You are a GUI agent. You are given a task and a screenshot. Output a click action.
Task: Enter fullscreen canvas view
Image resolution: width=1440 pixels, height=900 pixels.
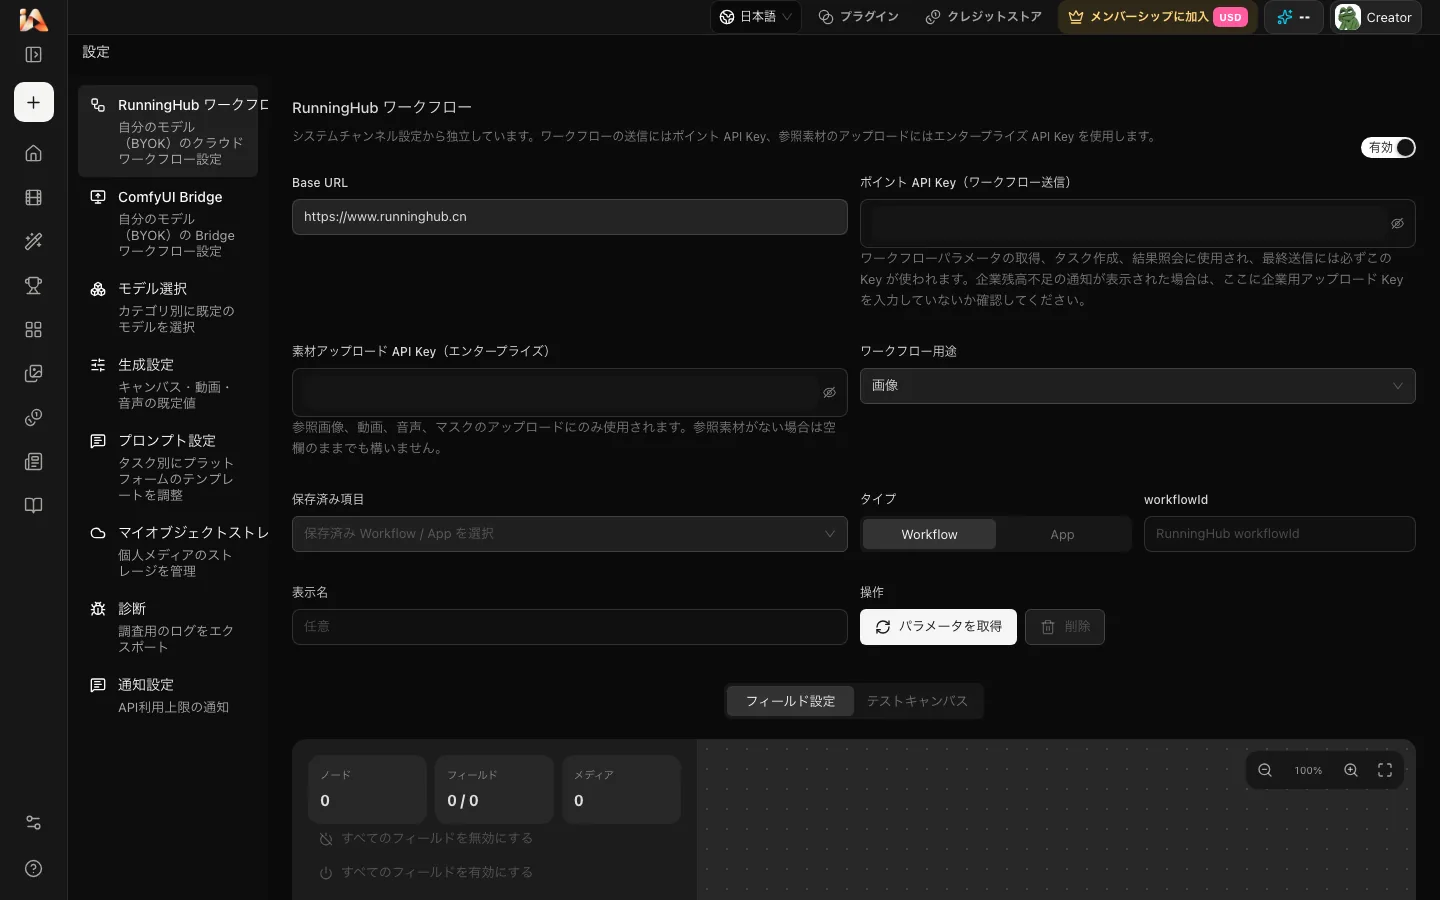(x=1385, y=770)
